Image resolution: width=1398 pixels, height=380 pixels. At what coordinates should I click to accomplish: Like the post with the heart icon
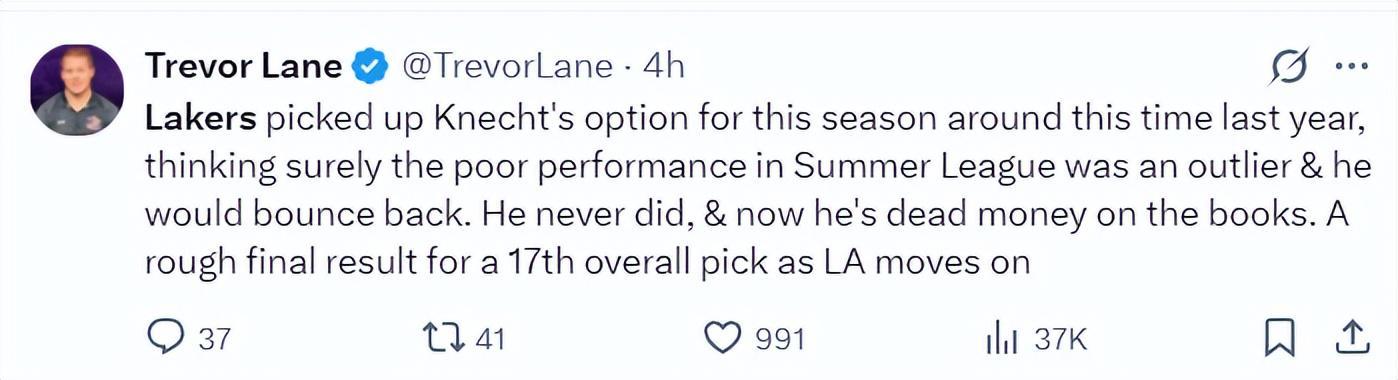723,339
